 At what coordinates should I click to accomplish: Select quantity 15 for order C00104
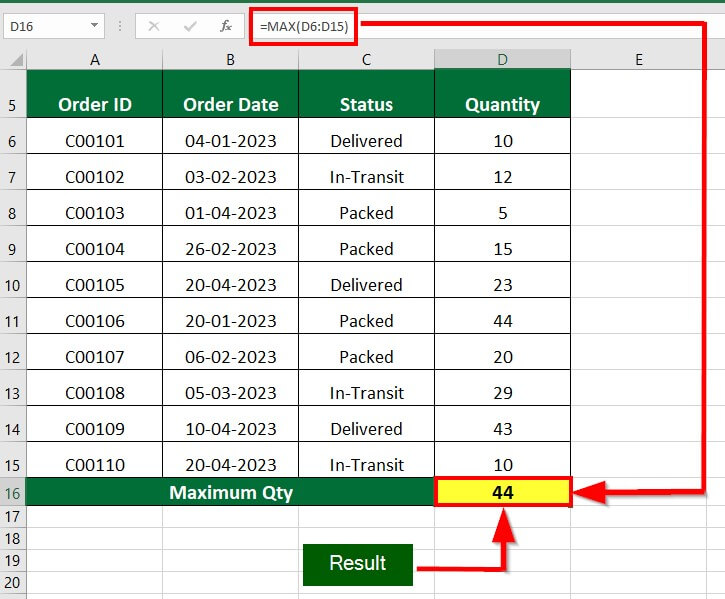503,244
